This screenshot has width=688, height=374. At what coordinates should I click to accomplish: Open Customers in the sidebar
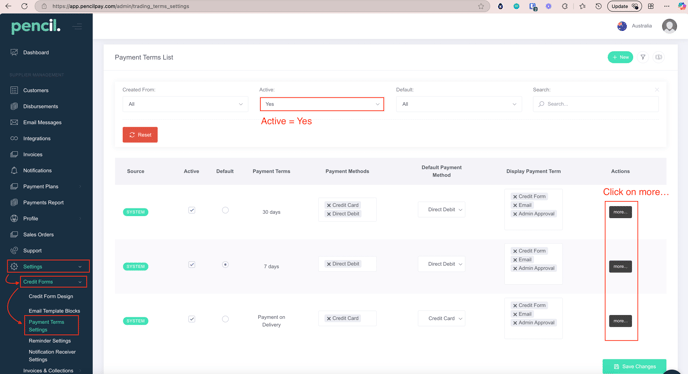click(36, 90)
